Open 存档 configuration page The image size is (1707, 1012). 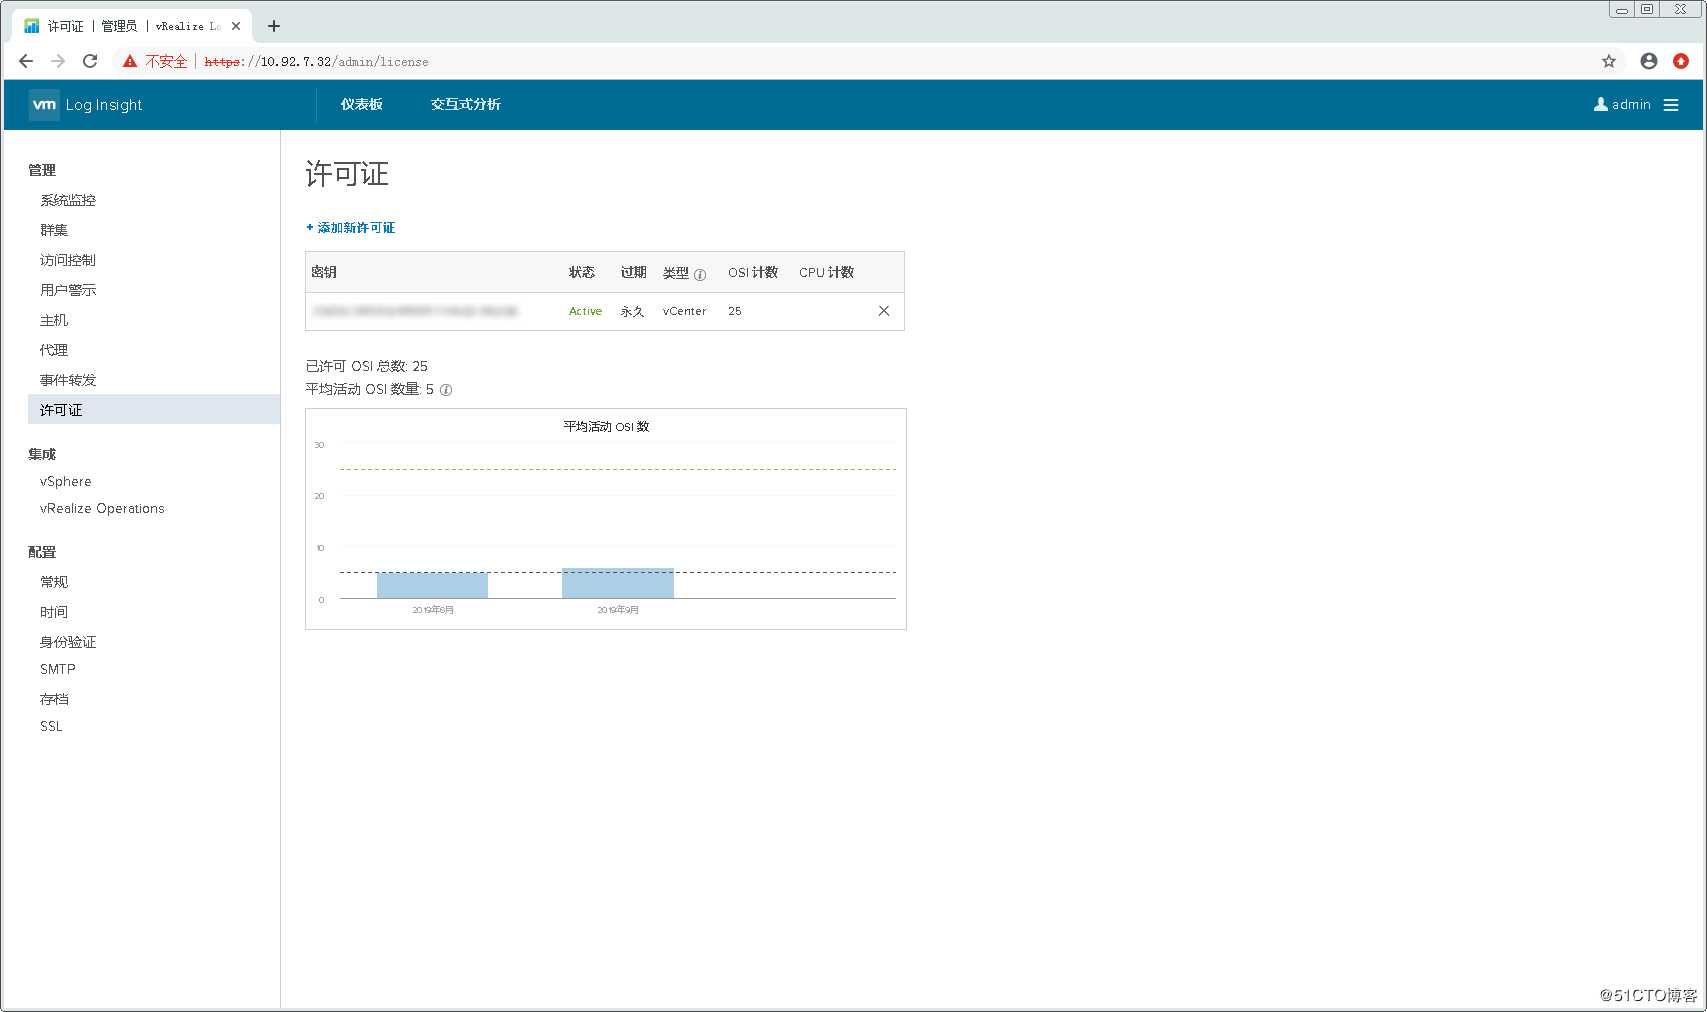pos(54,699)
